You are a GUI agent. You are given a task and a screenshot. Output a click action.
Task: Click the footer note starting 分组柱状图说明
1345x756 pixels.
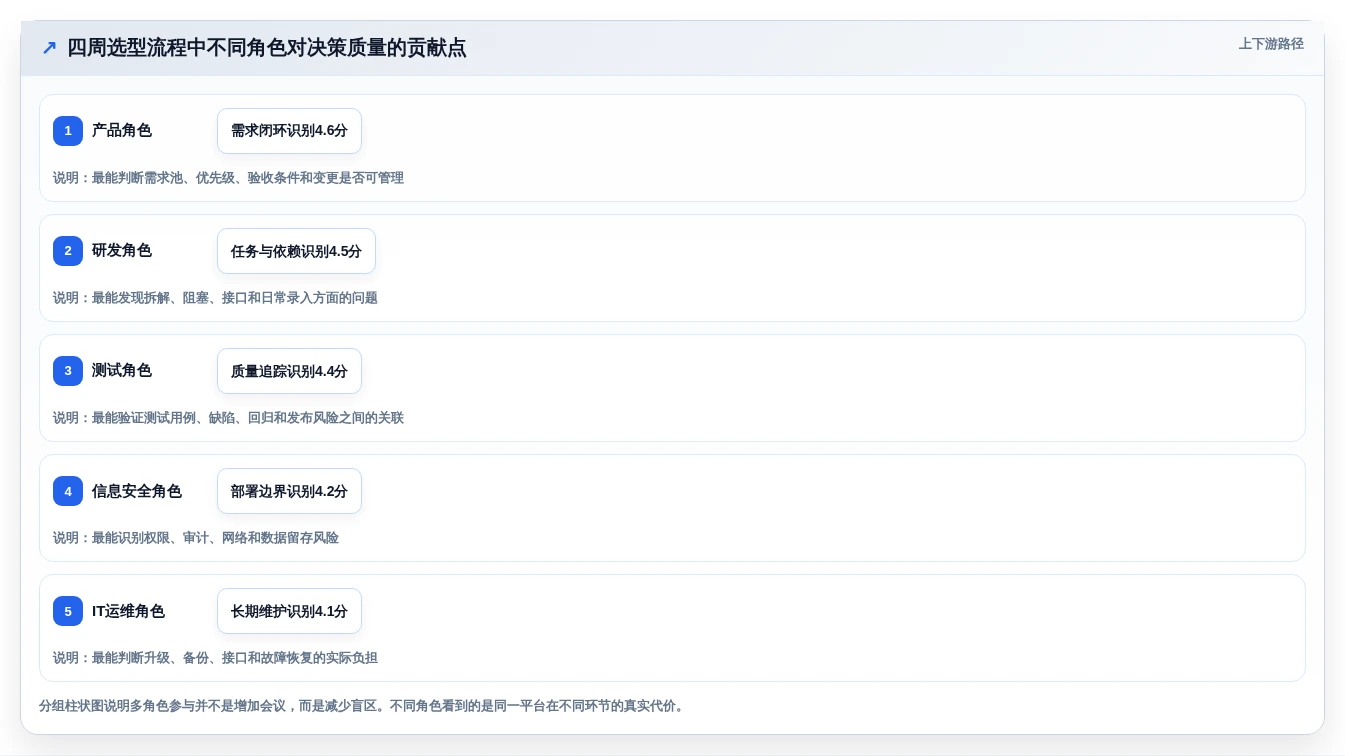tap(364, 706)
